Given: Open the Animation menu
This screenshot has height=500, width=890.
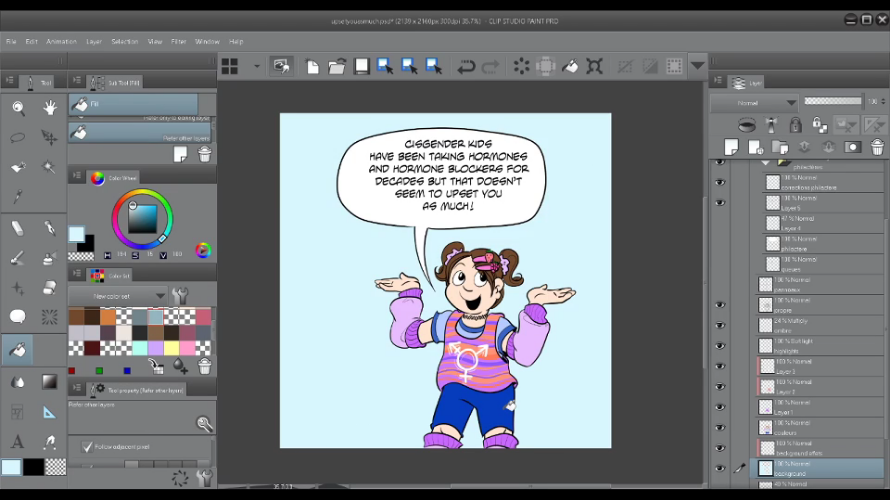Looking at the screenshot, I should coord(61,41).
